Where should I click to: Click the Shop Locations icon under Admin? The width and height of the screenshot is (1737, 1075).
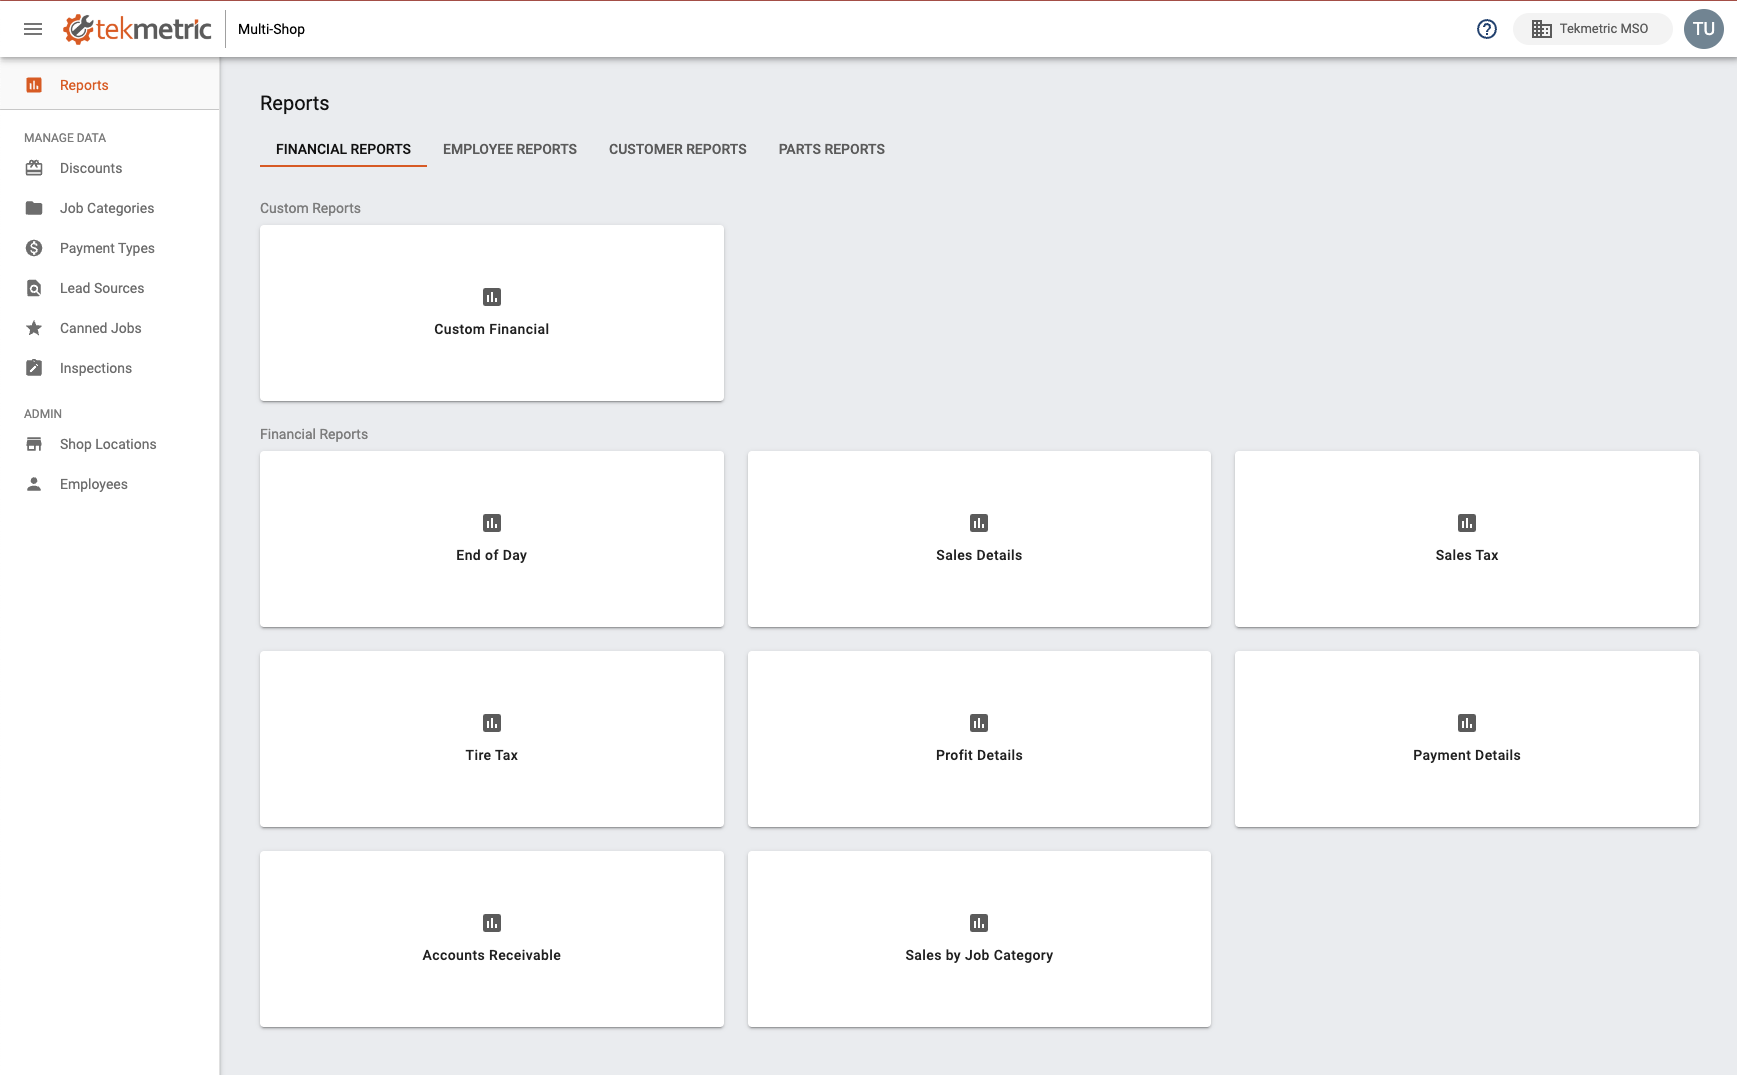coord(33,444)
